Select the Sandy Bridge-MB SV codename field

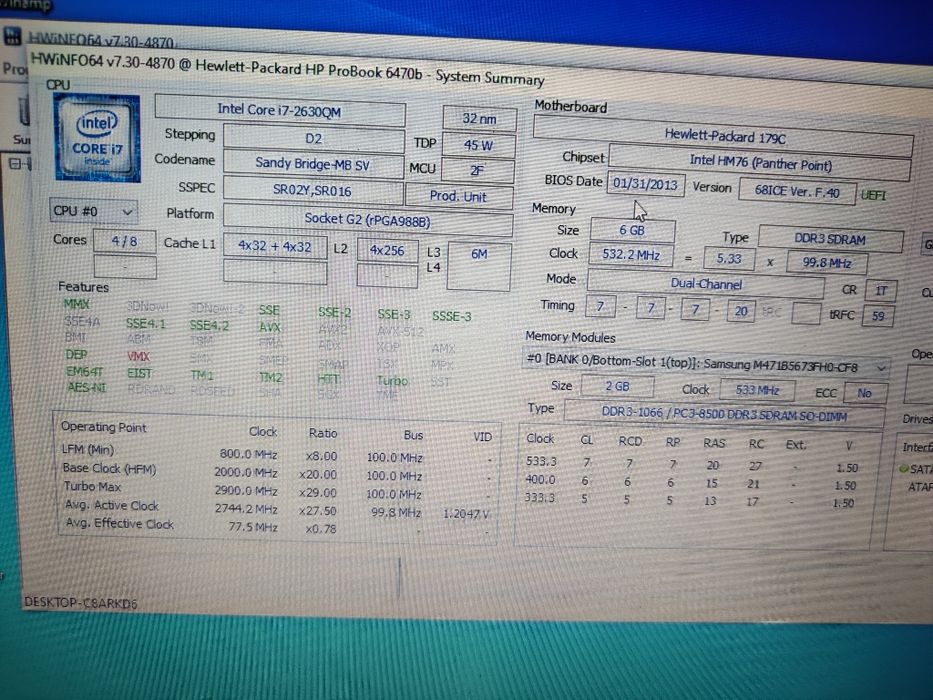(x=313, y=164)
